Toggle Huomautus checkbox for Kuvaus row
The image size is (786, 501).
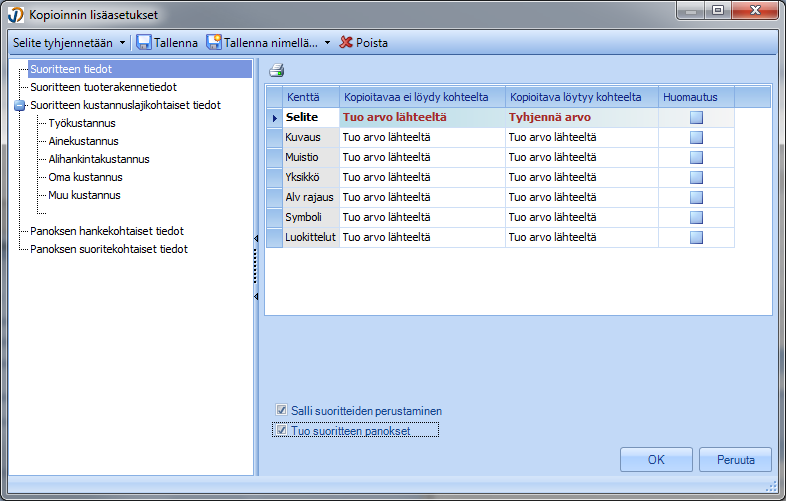tap(696, 137)
